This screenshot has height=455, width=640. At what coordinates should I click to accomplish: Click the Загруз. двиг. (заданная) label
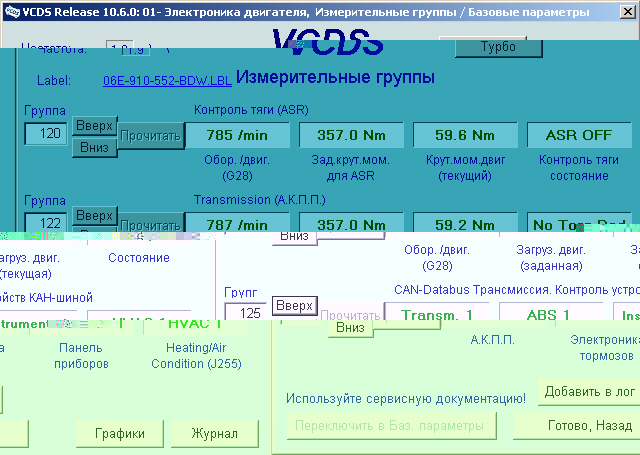tap(551, 258)
